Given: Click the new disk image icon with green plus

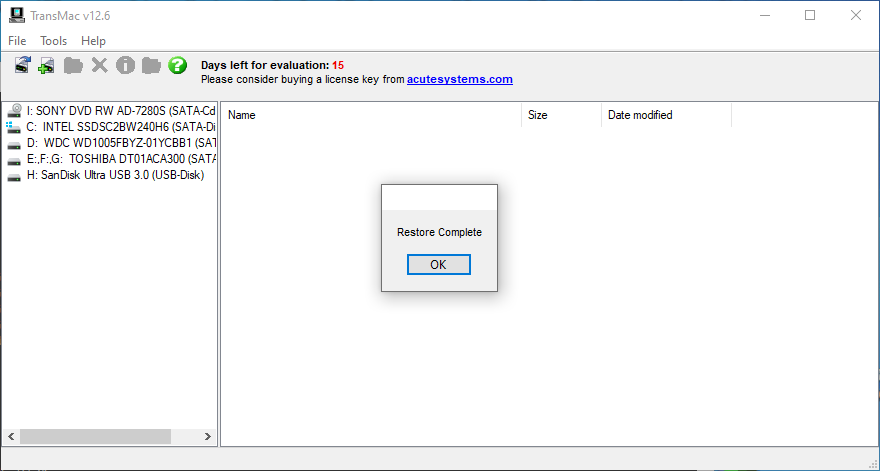Looking at the screenshot, I should point(47,66).
